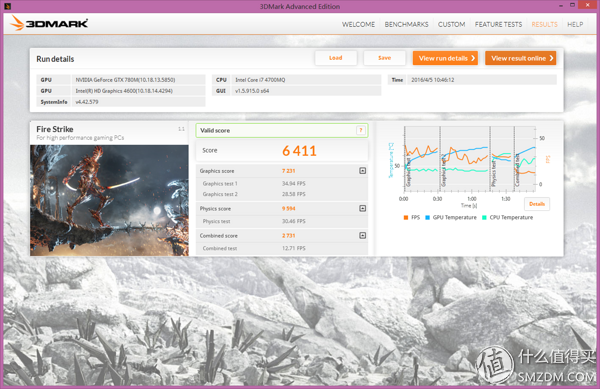
Task: Expand the Graphics score section
Action: (362, 171)
